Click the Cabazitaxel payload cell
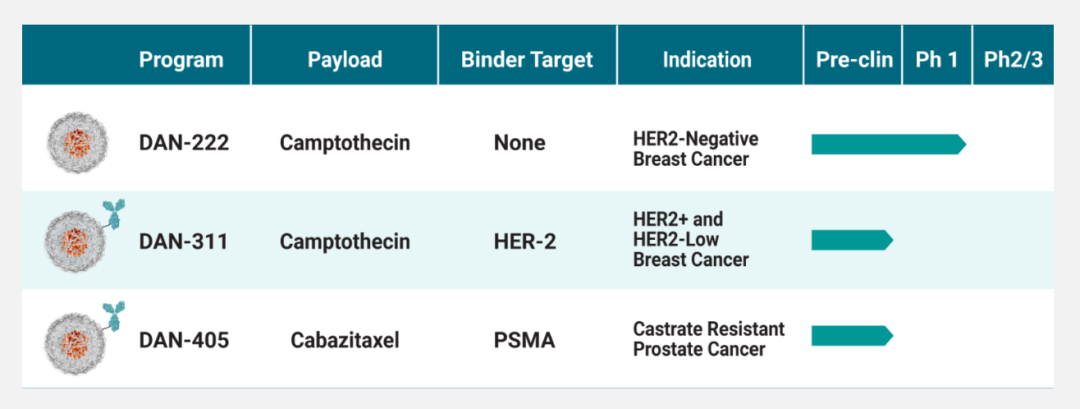 [345, 340]
